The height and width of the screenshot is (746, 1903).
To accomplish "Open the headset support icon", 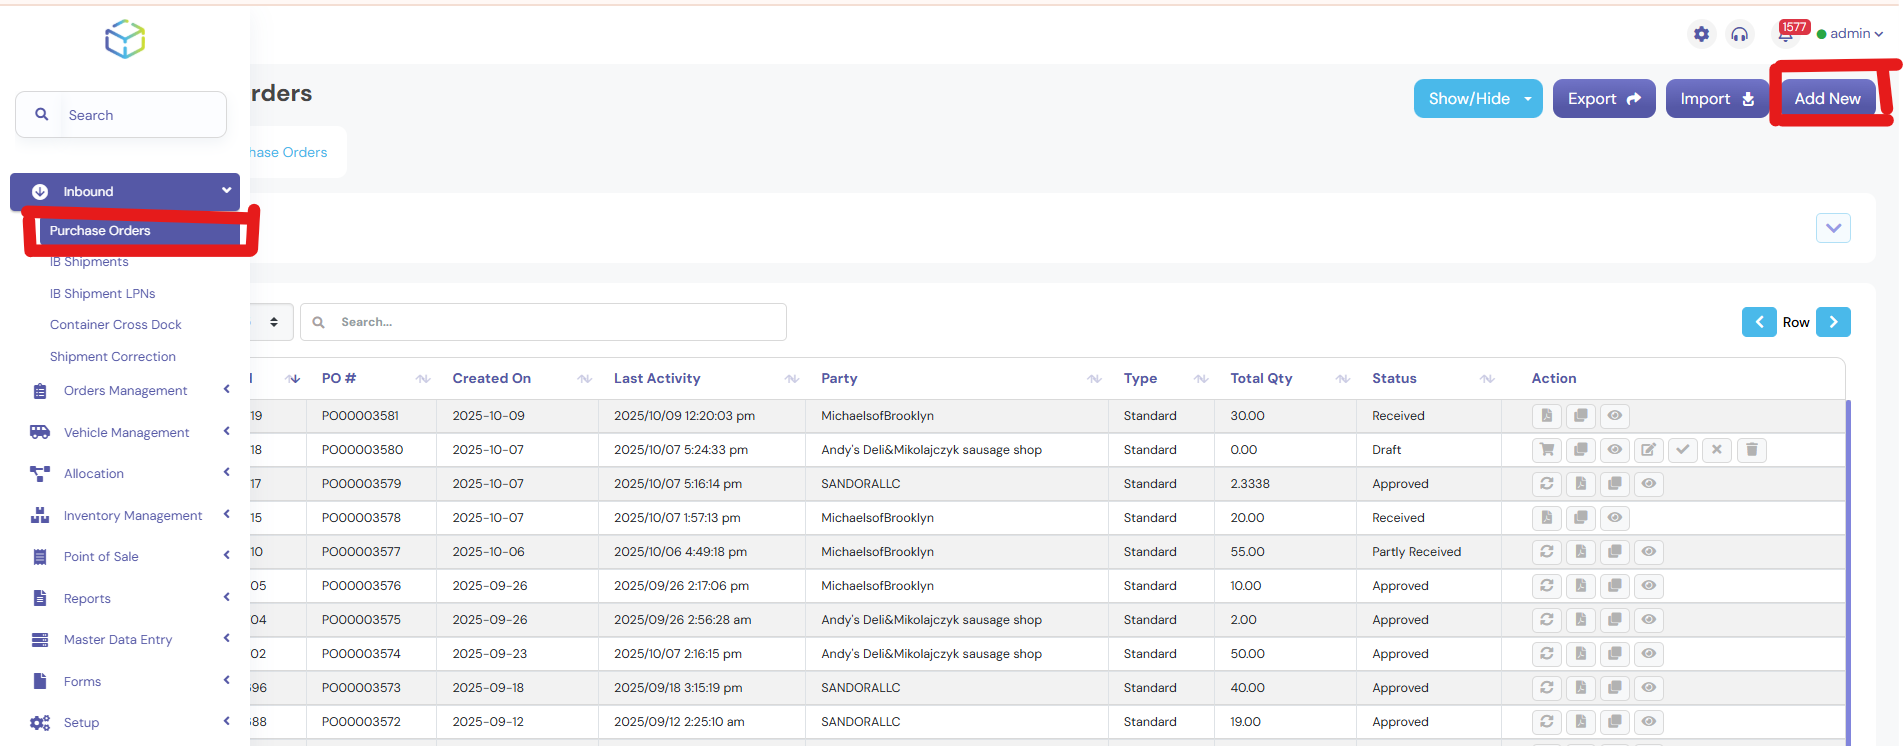I will [1740, 35].
